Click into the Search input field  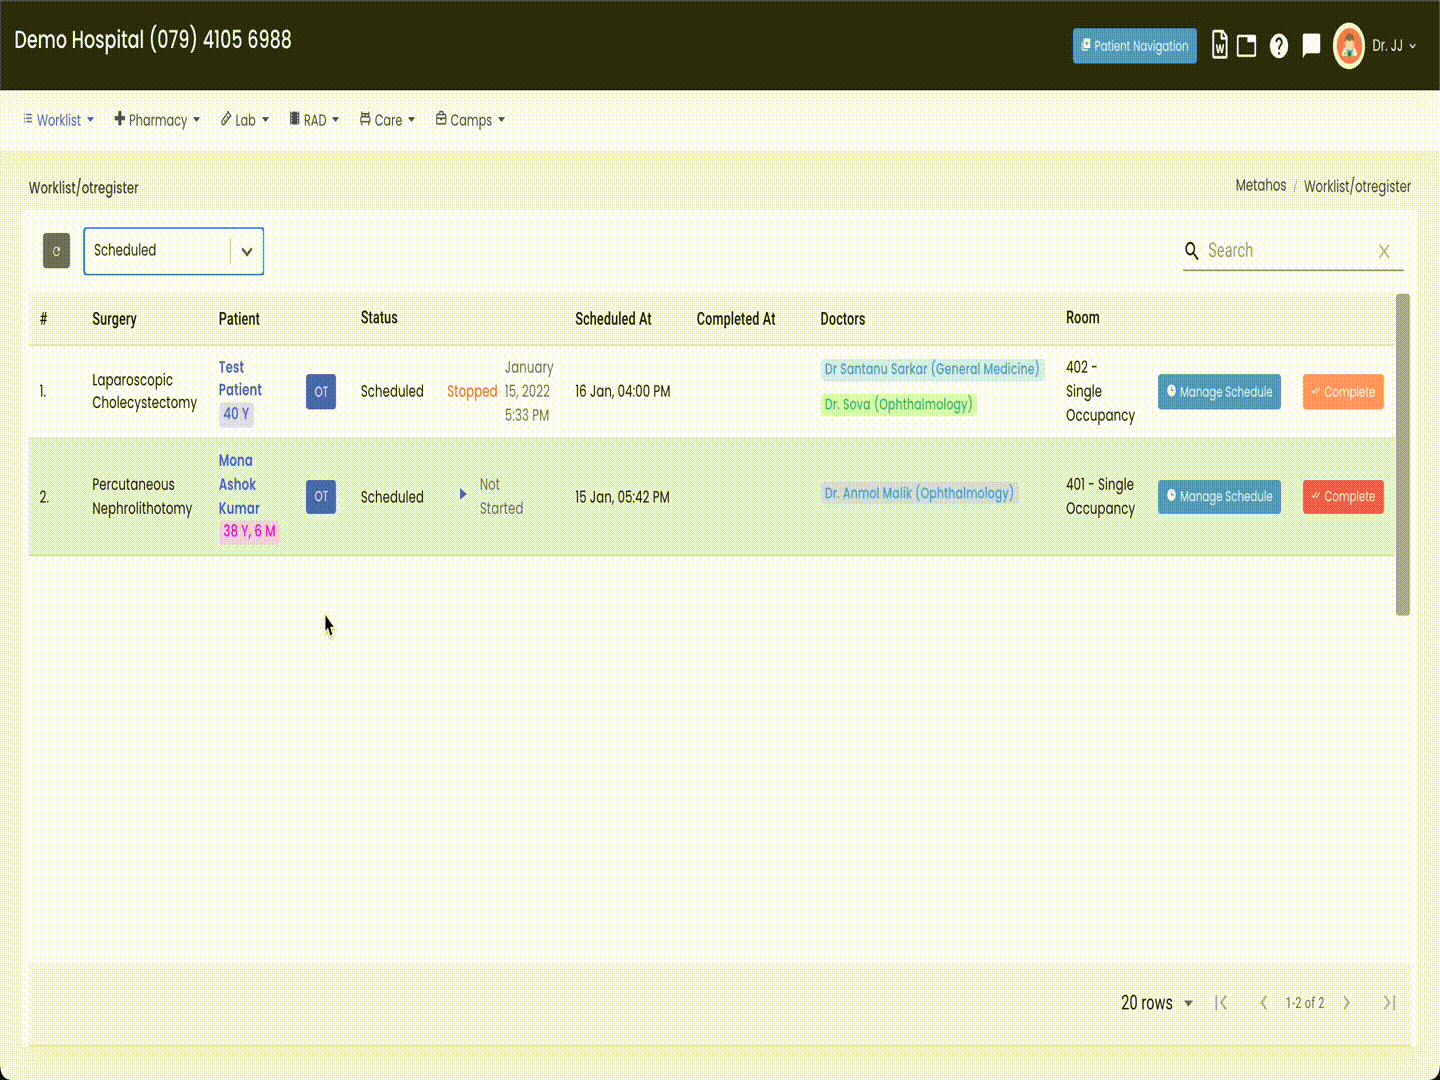[x=1285, y=251]
